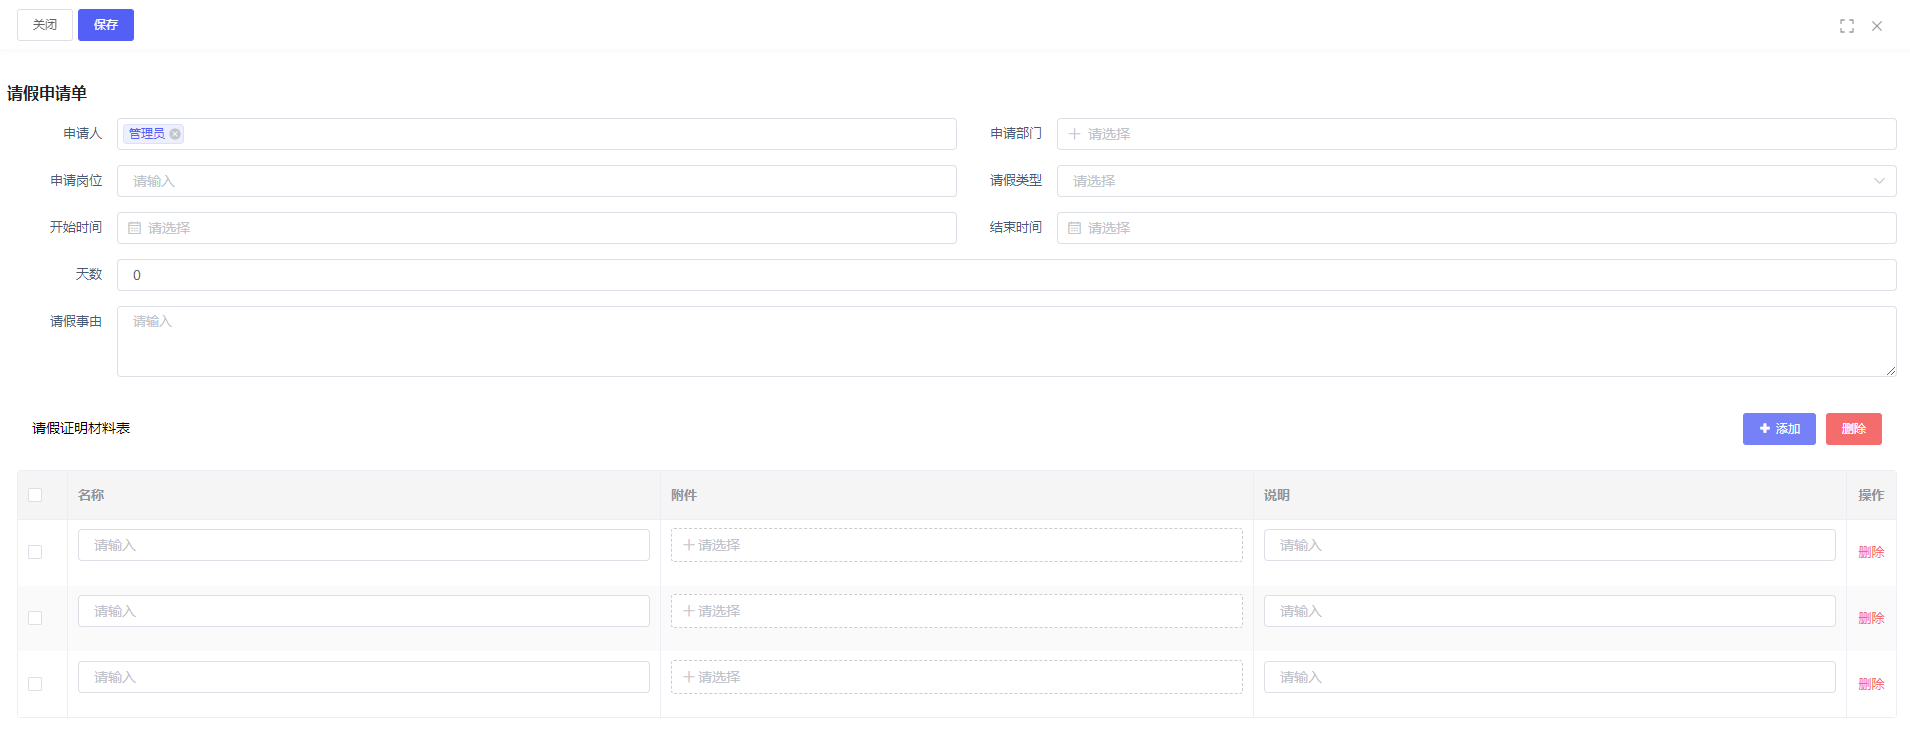Check the first table row checkbox
The height and width of the screenshot is (752, 1910).
coord(35,552)
